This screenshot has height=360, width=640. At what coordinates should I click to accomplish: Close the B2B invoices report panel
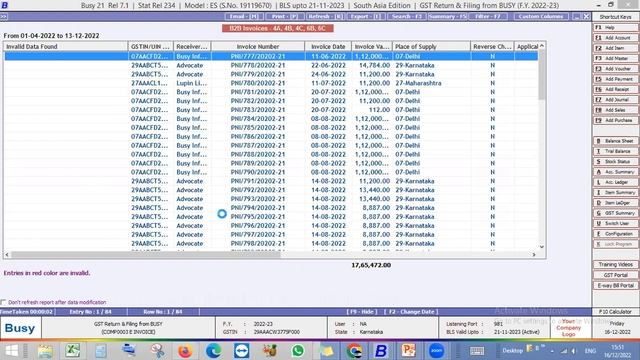pyautogui.click(x=586, y=16)
